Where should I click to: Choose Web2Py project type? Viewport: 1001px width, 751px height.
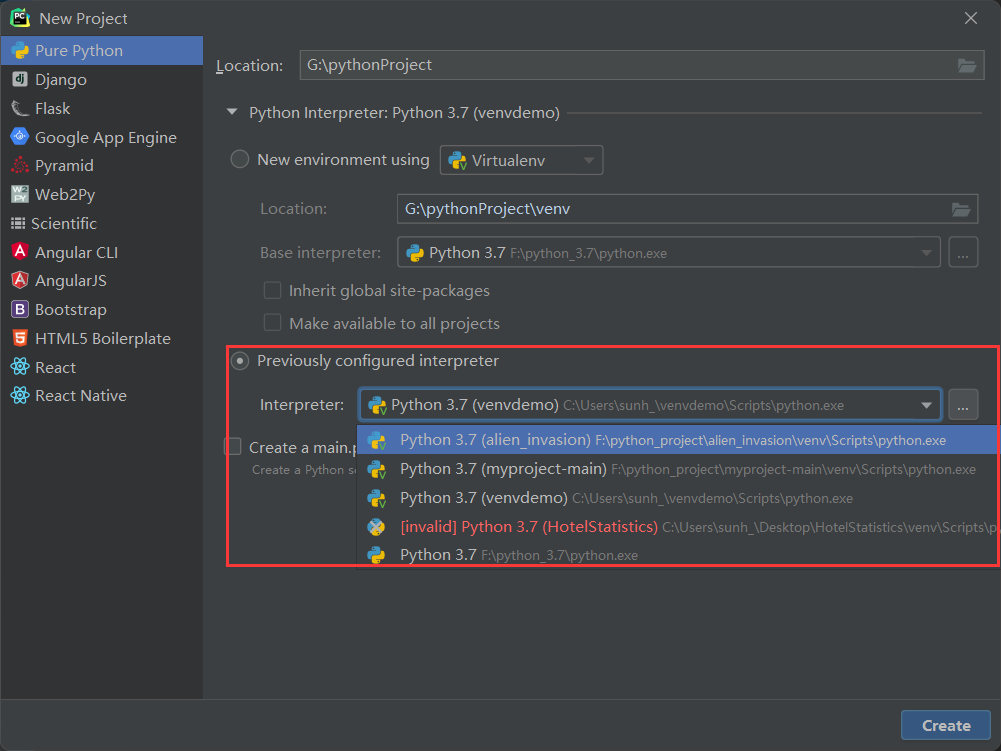pos(102,194)
